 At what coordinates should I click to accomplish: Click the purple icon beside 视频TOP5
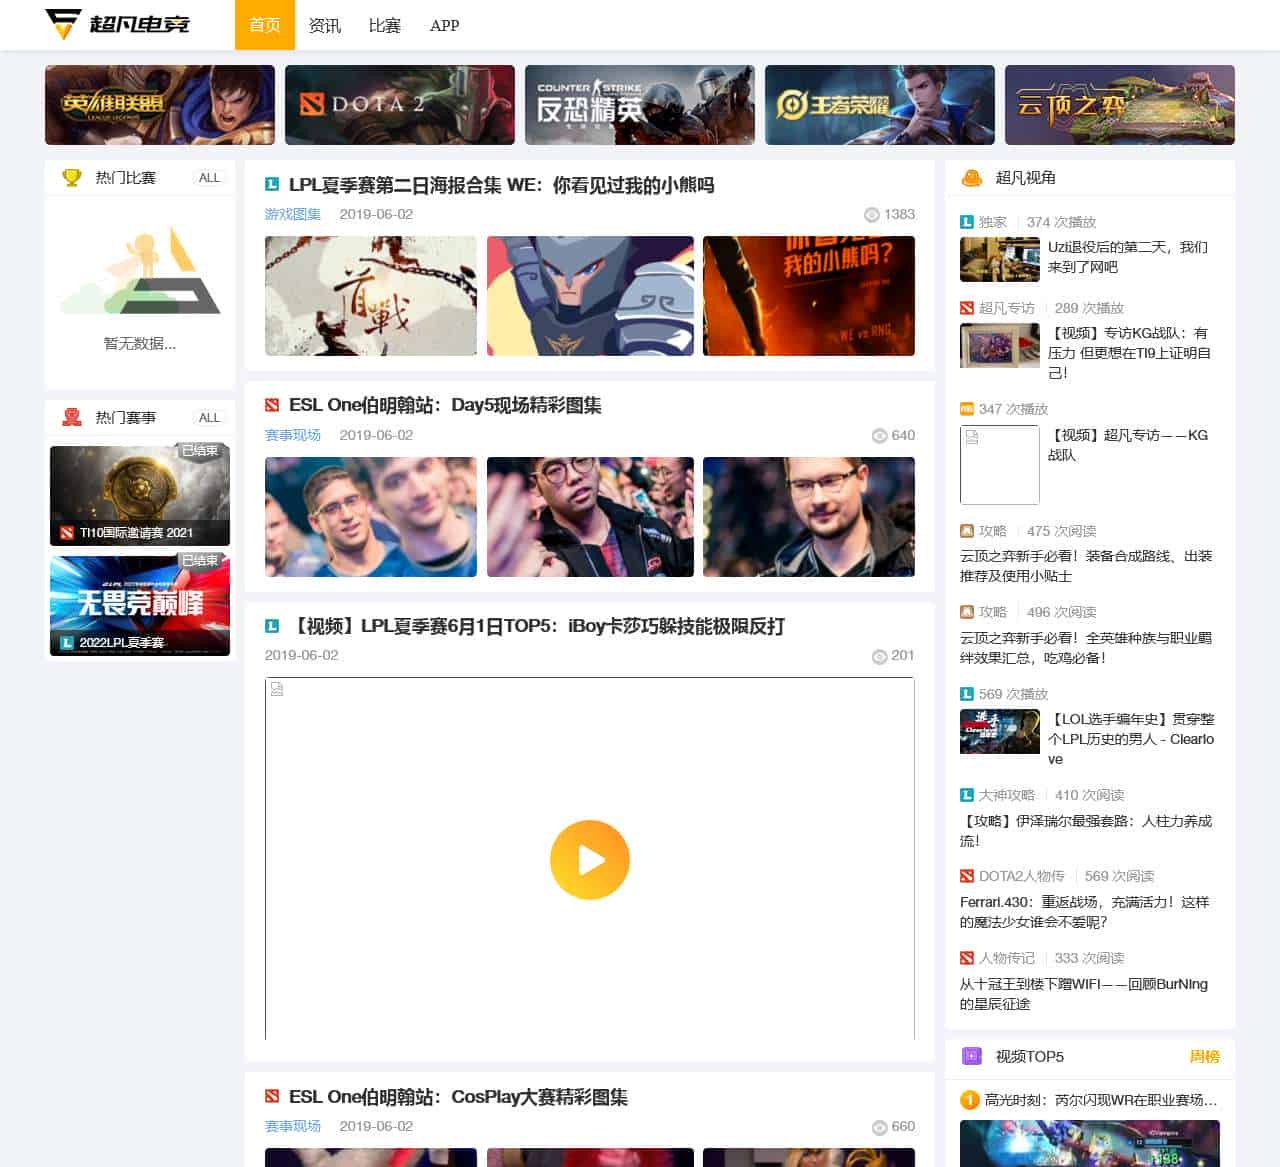tap(971, 1056)
